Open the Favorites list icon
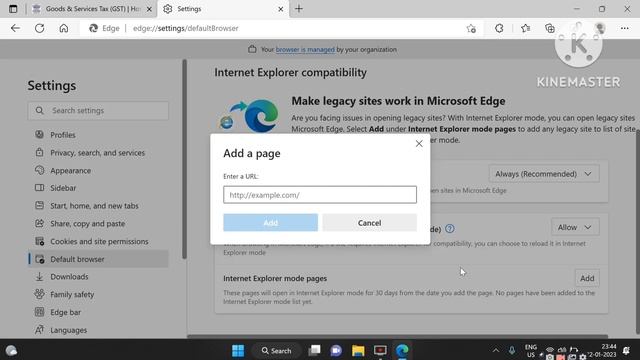The image size is (640, 360). (526, 28)
